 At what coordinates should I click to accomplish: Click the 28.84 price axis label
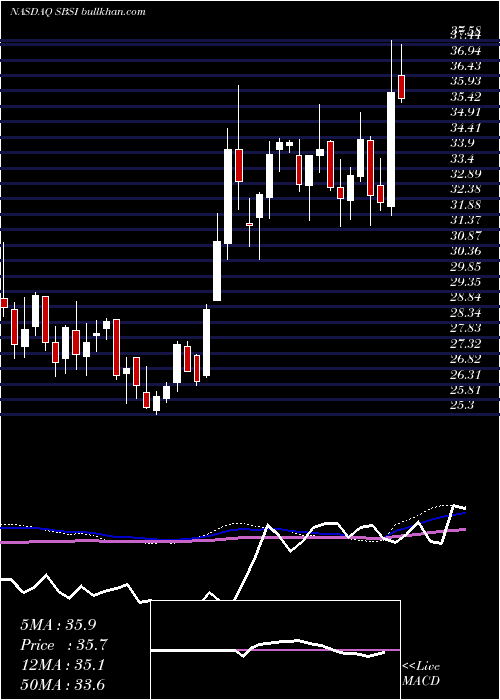click(465, 297)
